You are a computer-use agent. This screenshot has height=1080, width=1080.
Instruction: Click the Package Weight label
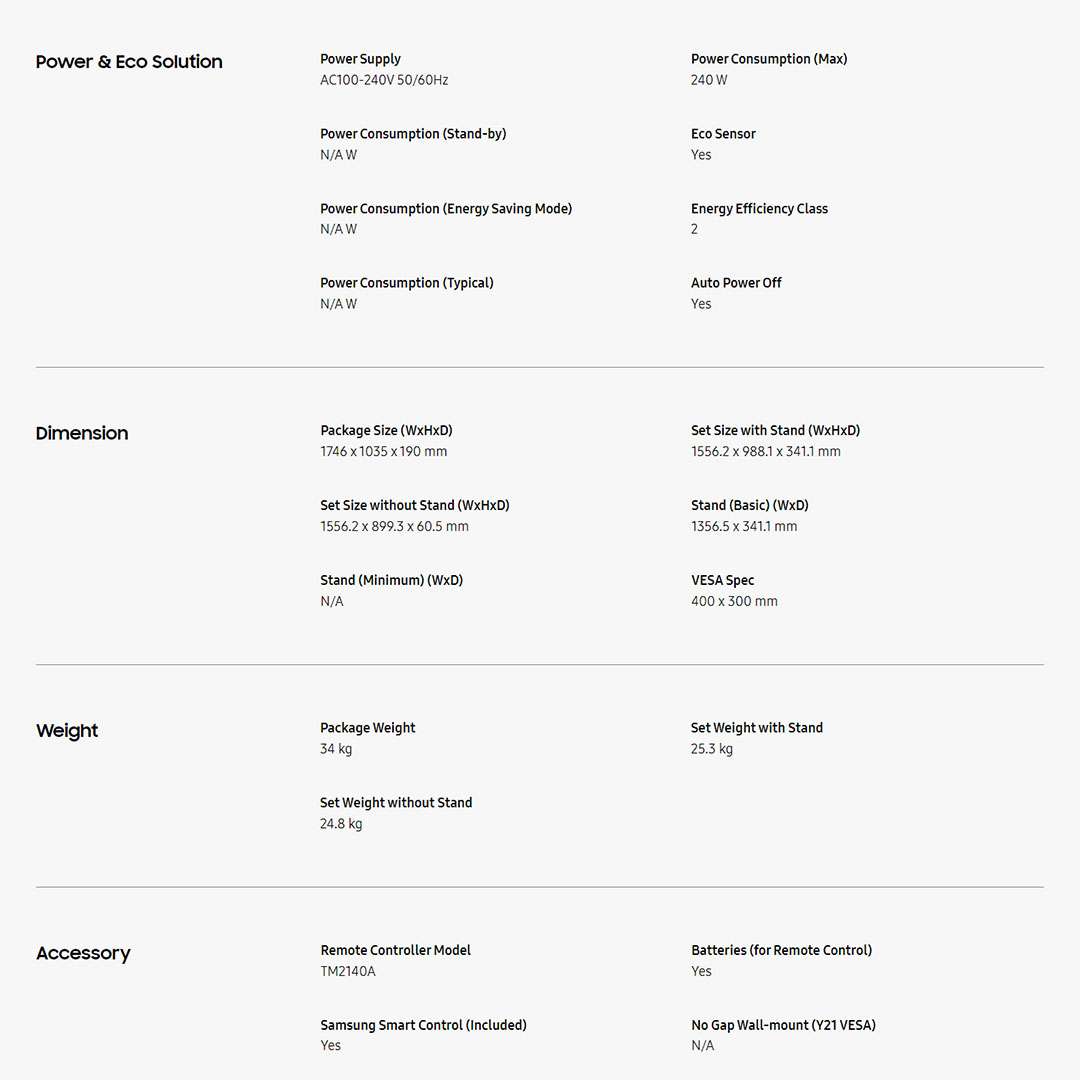[x=368, y=728]
